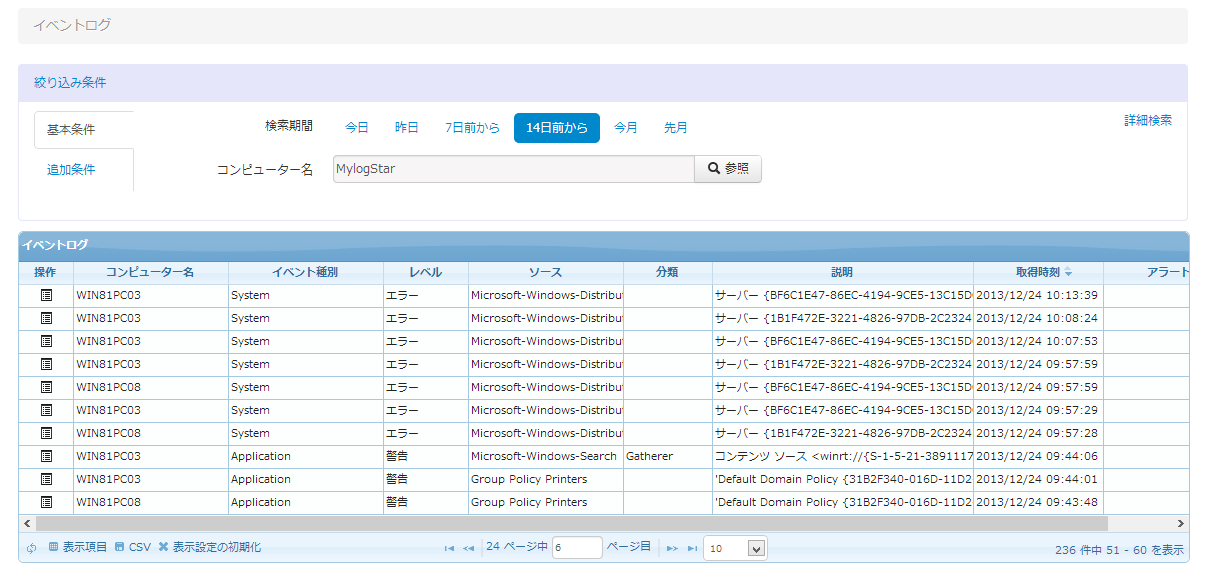Click WIN81PC08 in the 09:57:28 row
Image resolution: width=1206 pixels, height=566 pixels.
point(150,433)
